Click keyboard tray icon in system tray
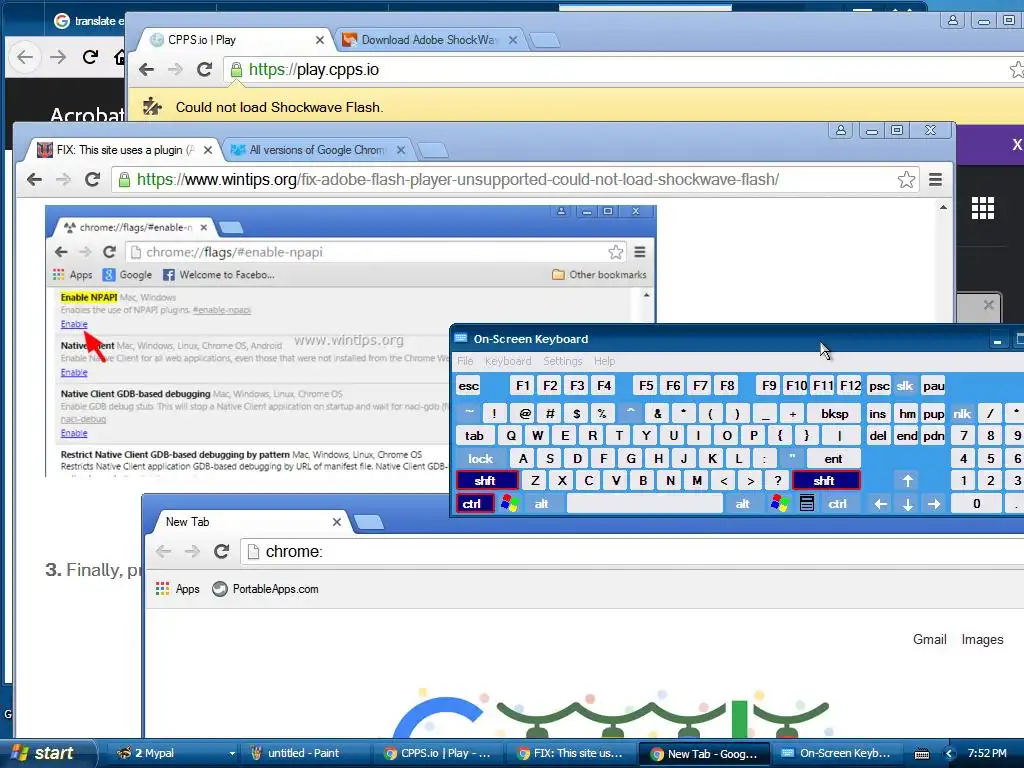This screenshot has height=768, width=1024. (922, 754)
